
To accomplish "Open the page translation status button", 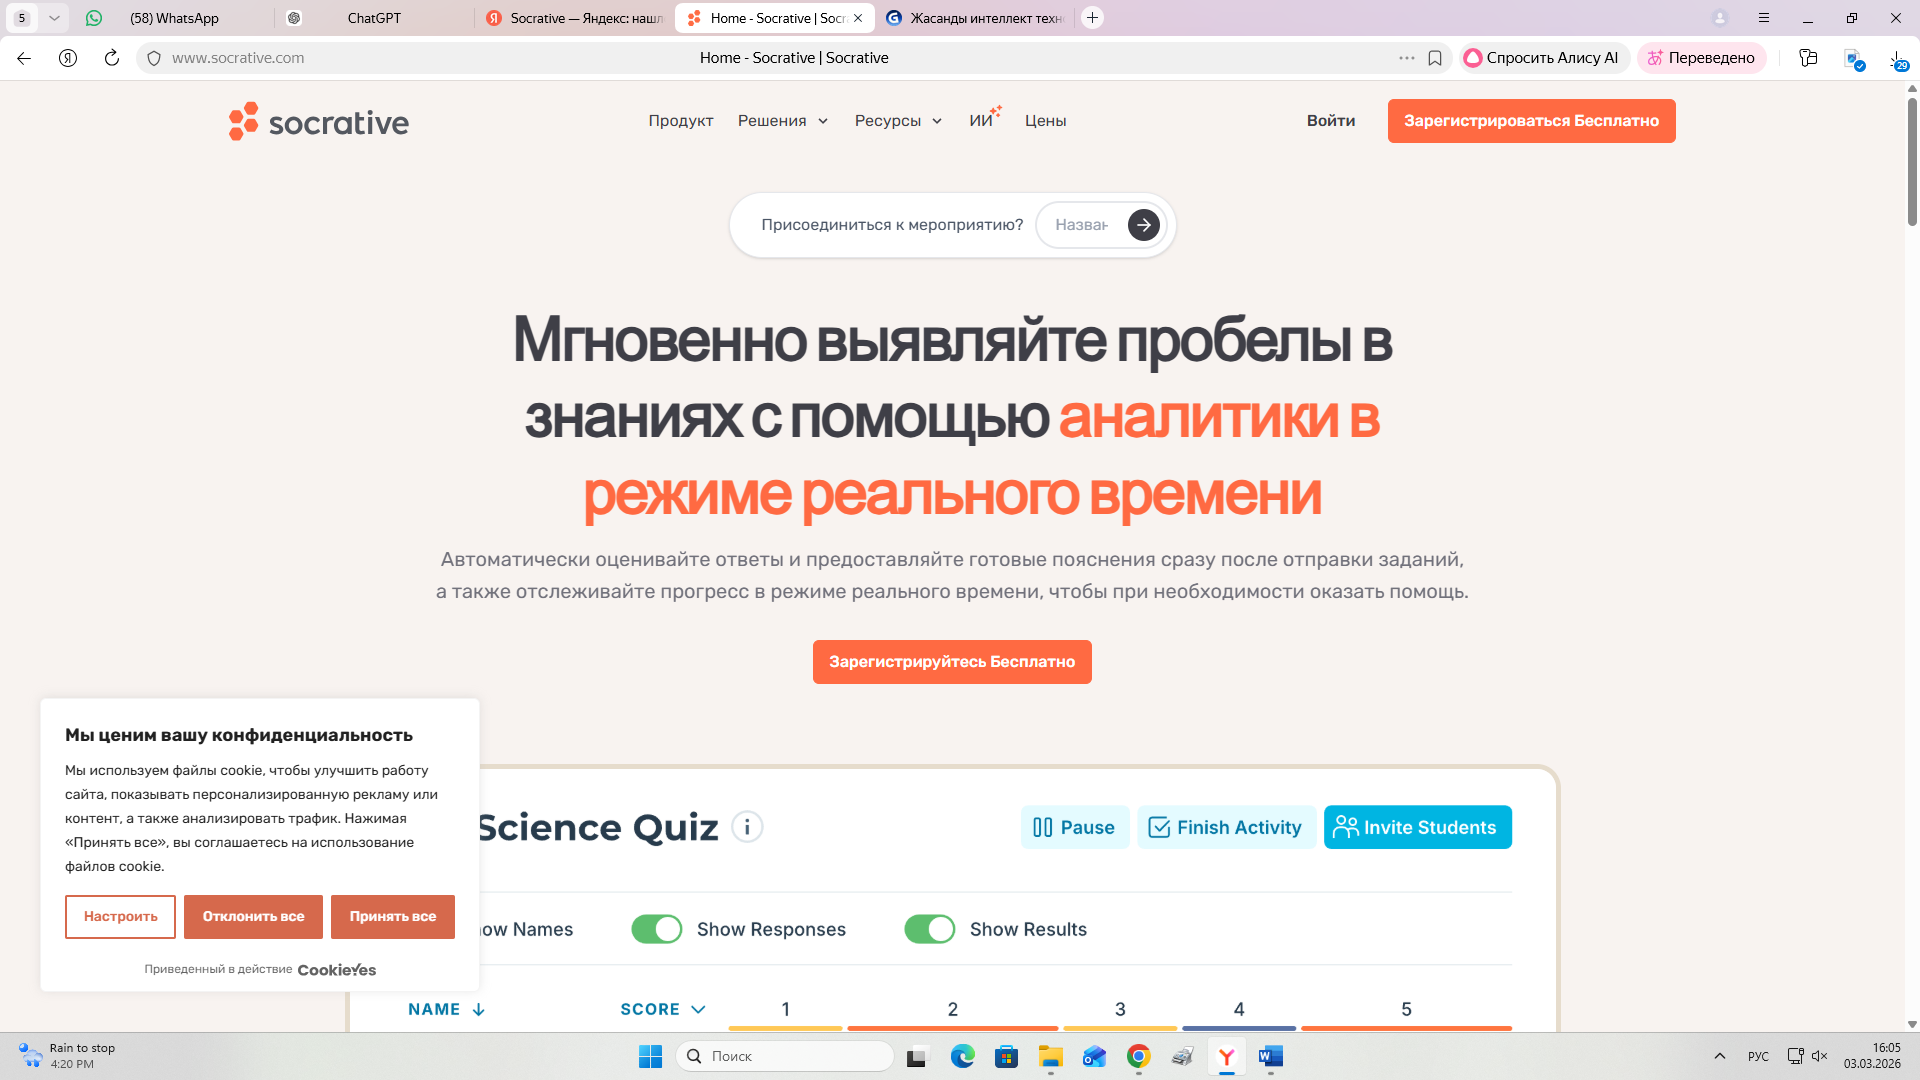I will [1701, 58].
